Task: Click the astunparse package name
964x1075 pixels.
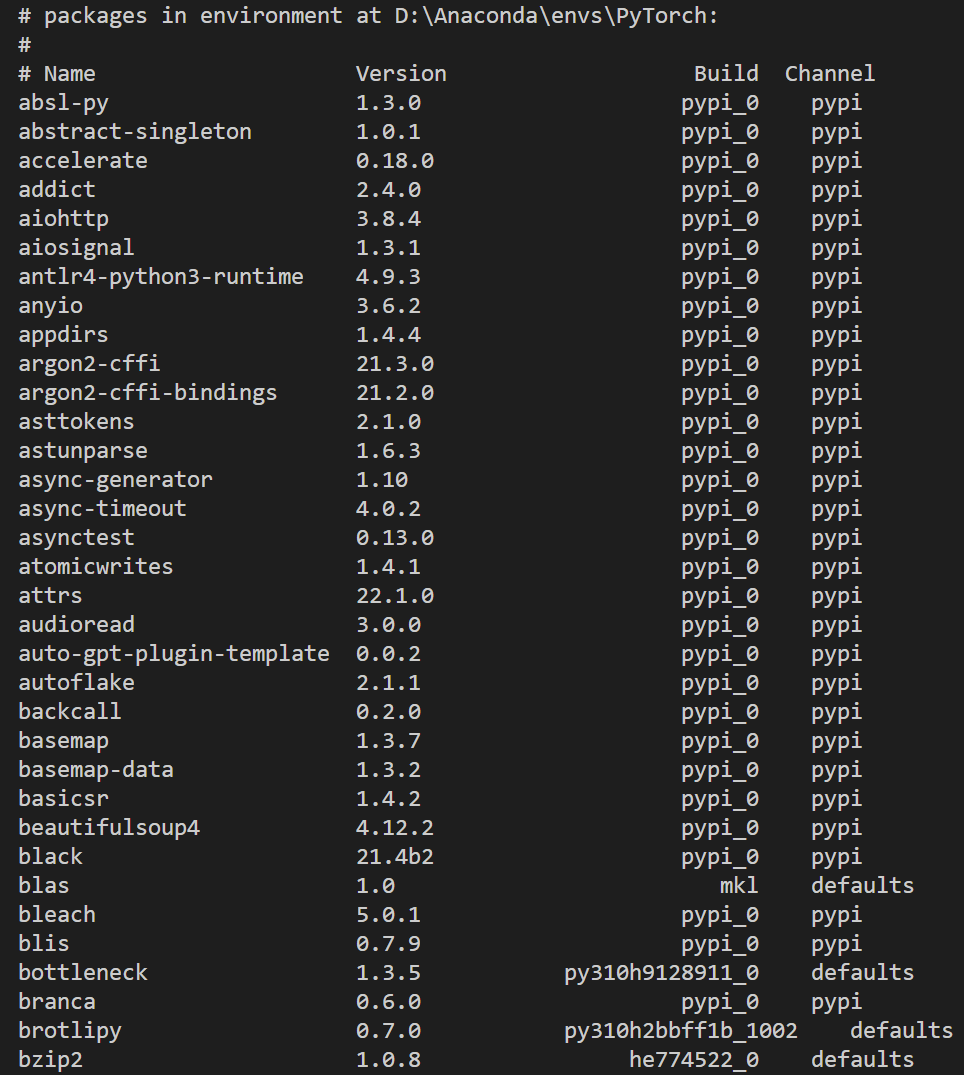Action: 83,450
